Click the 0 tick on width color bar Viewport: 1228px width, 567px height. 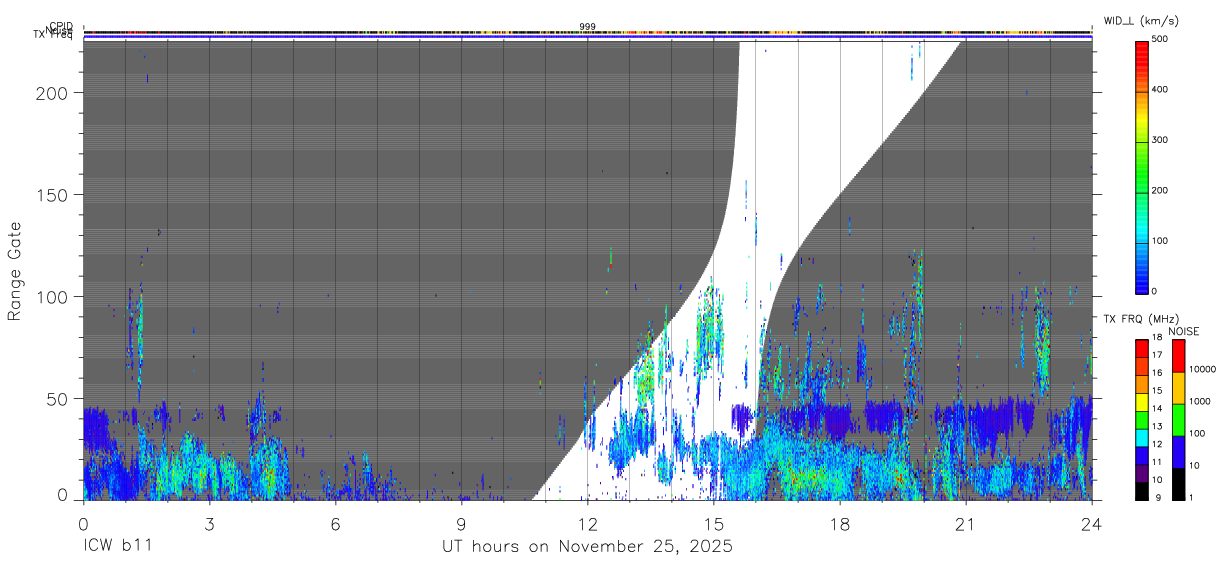tap(1156, 291)
